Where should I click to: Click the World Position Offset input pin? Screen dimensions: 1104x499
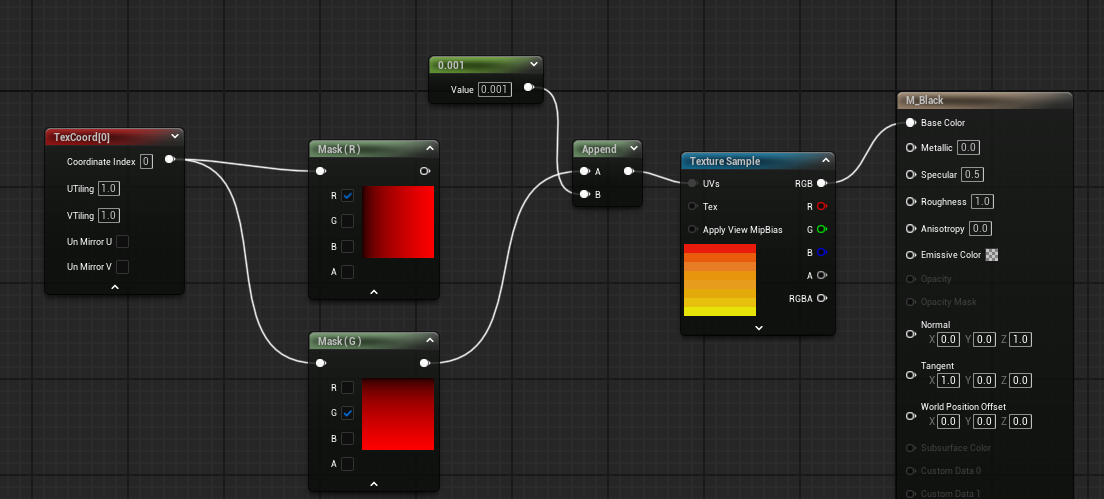click(x=910, y=416)
